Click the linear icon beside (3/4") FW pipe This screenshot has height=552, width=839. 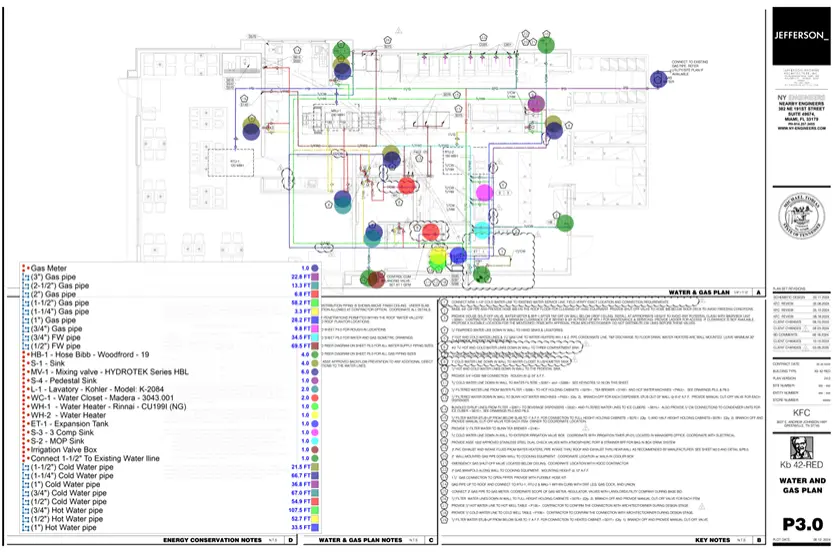[x=25, y=338]
